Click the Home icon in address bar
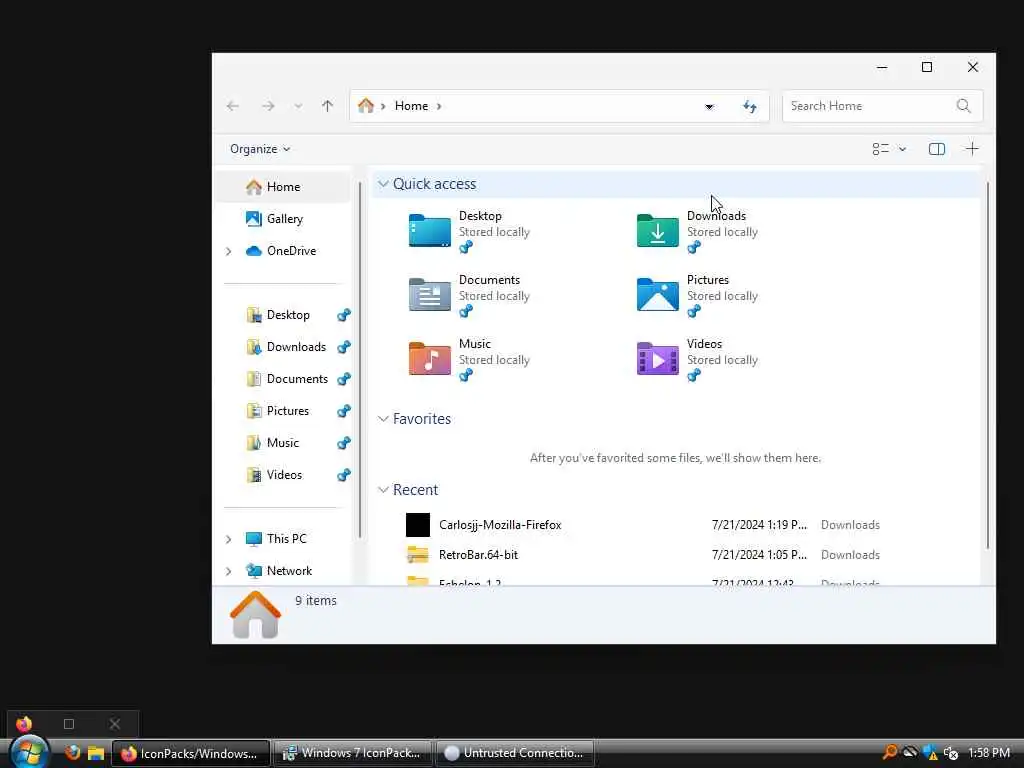1024x768 pixels. pos(366,105)
